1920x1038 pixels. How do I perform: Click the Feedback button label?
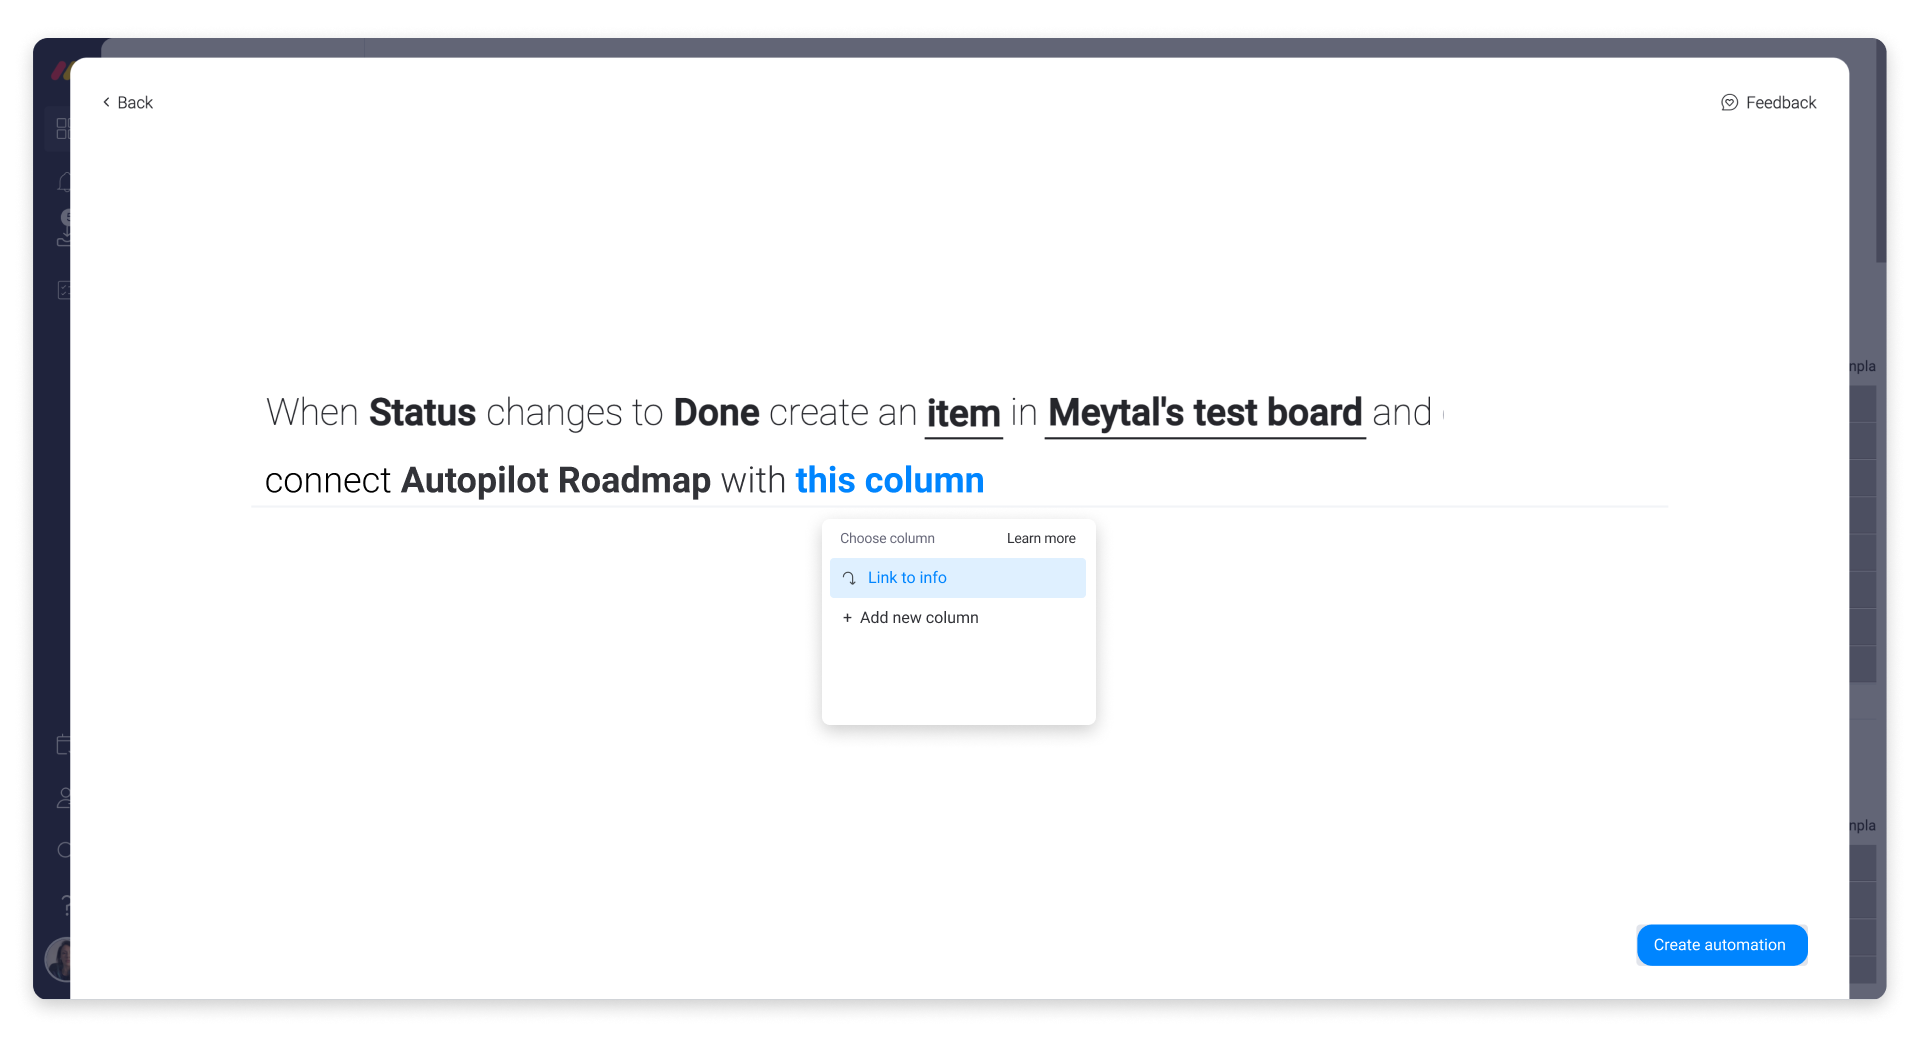click(x=1780, y=102)
